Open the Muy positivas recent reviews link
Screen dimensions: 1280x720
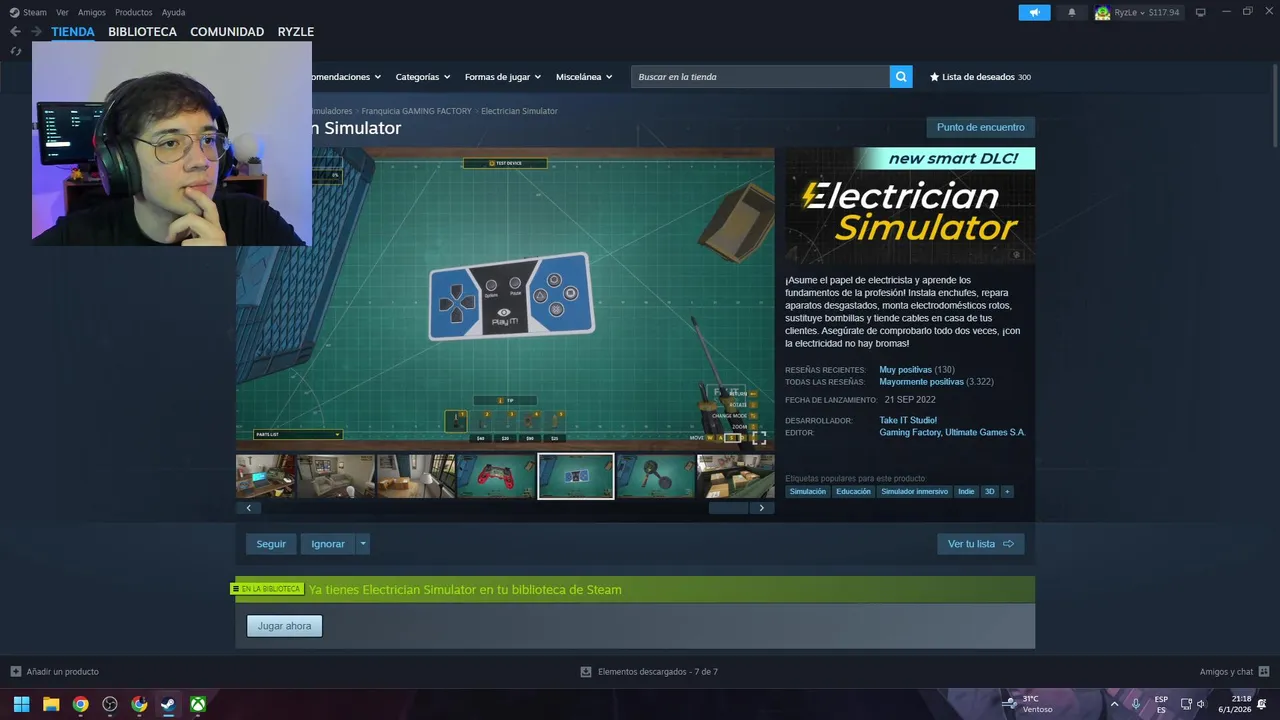(x=905, y=370)
